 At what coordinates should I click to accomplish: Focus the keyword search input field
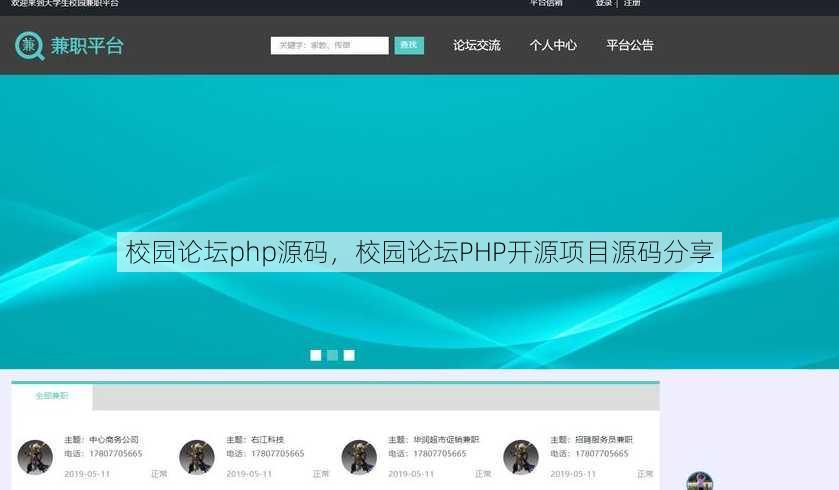tap(330, 45)
